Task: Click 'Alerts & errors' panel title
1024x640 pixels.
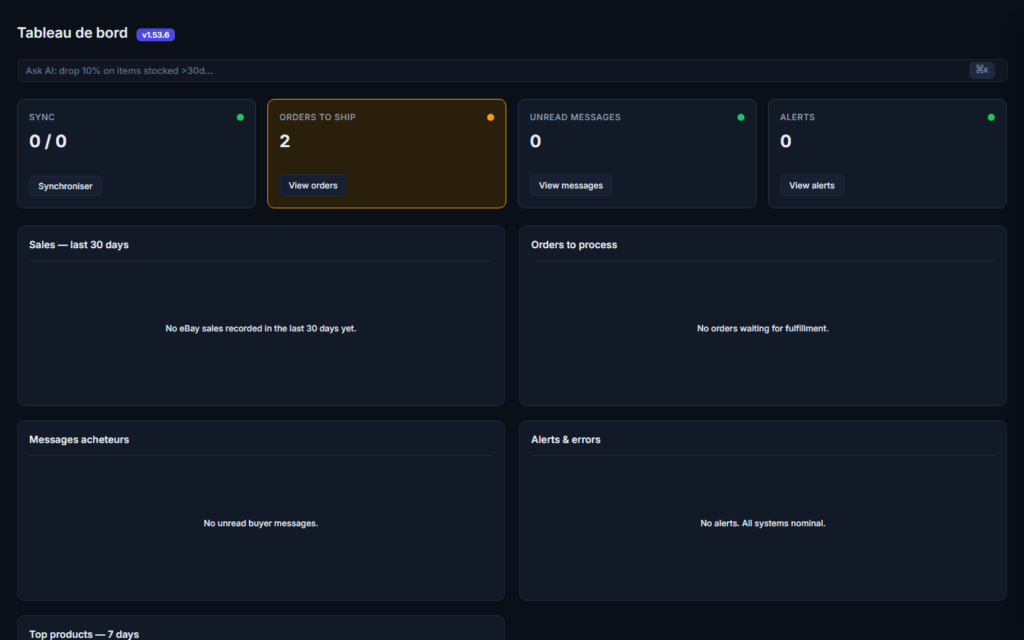Action: click(566, 440)
